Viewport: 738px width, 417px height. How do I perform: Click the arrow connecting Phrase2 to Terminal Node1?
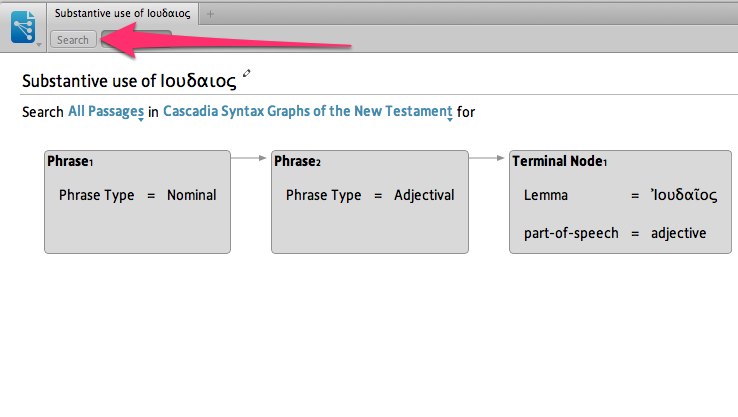(x=488, y=157)
